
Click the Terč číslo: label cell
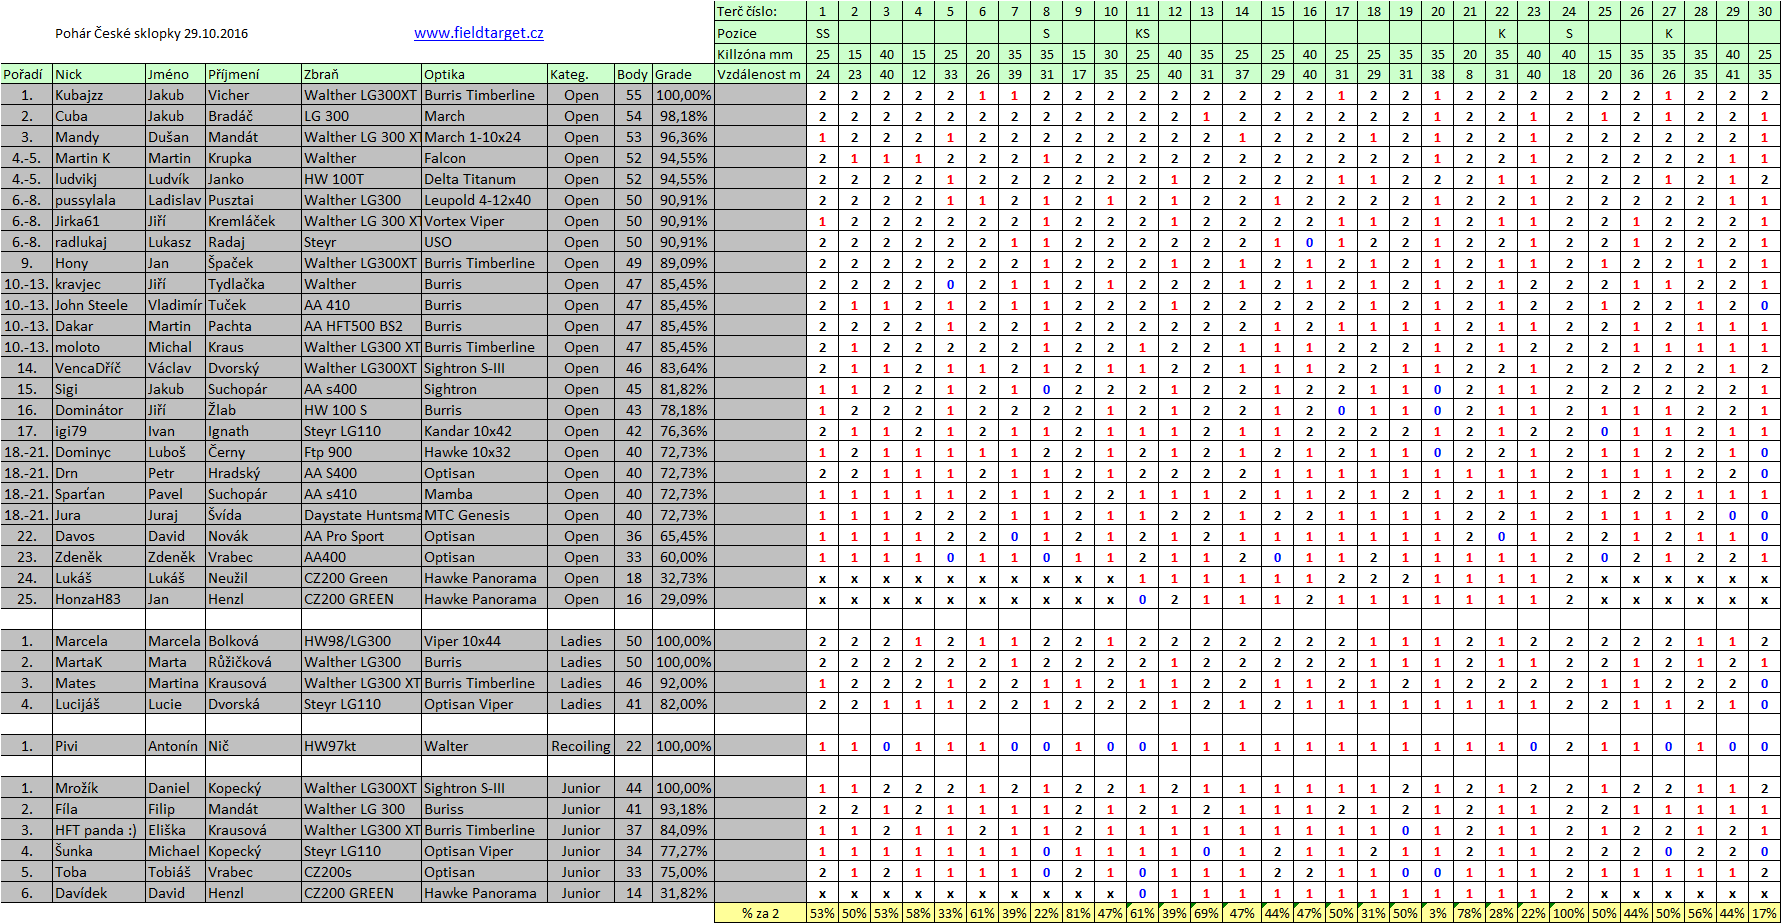(759, 11)
